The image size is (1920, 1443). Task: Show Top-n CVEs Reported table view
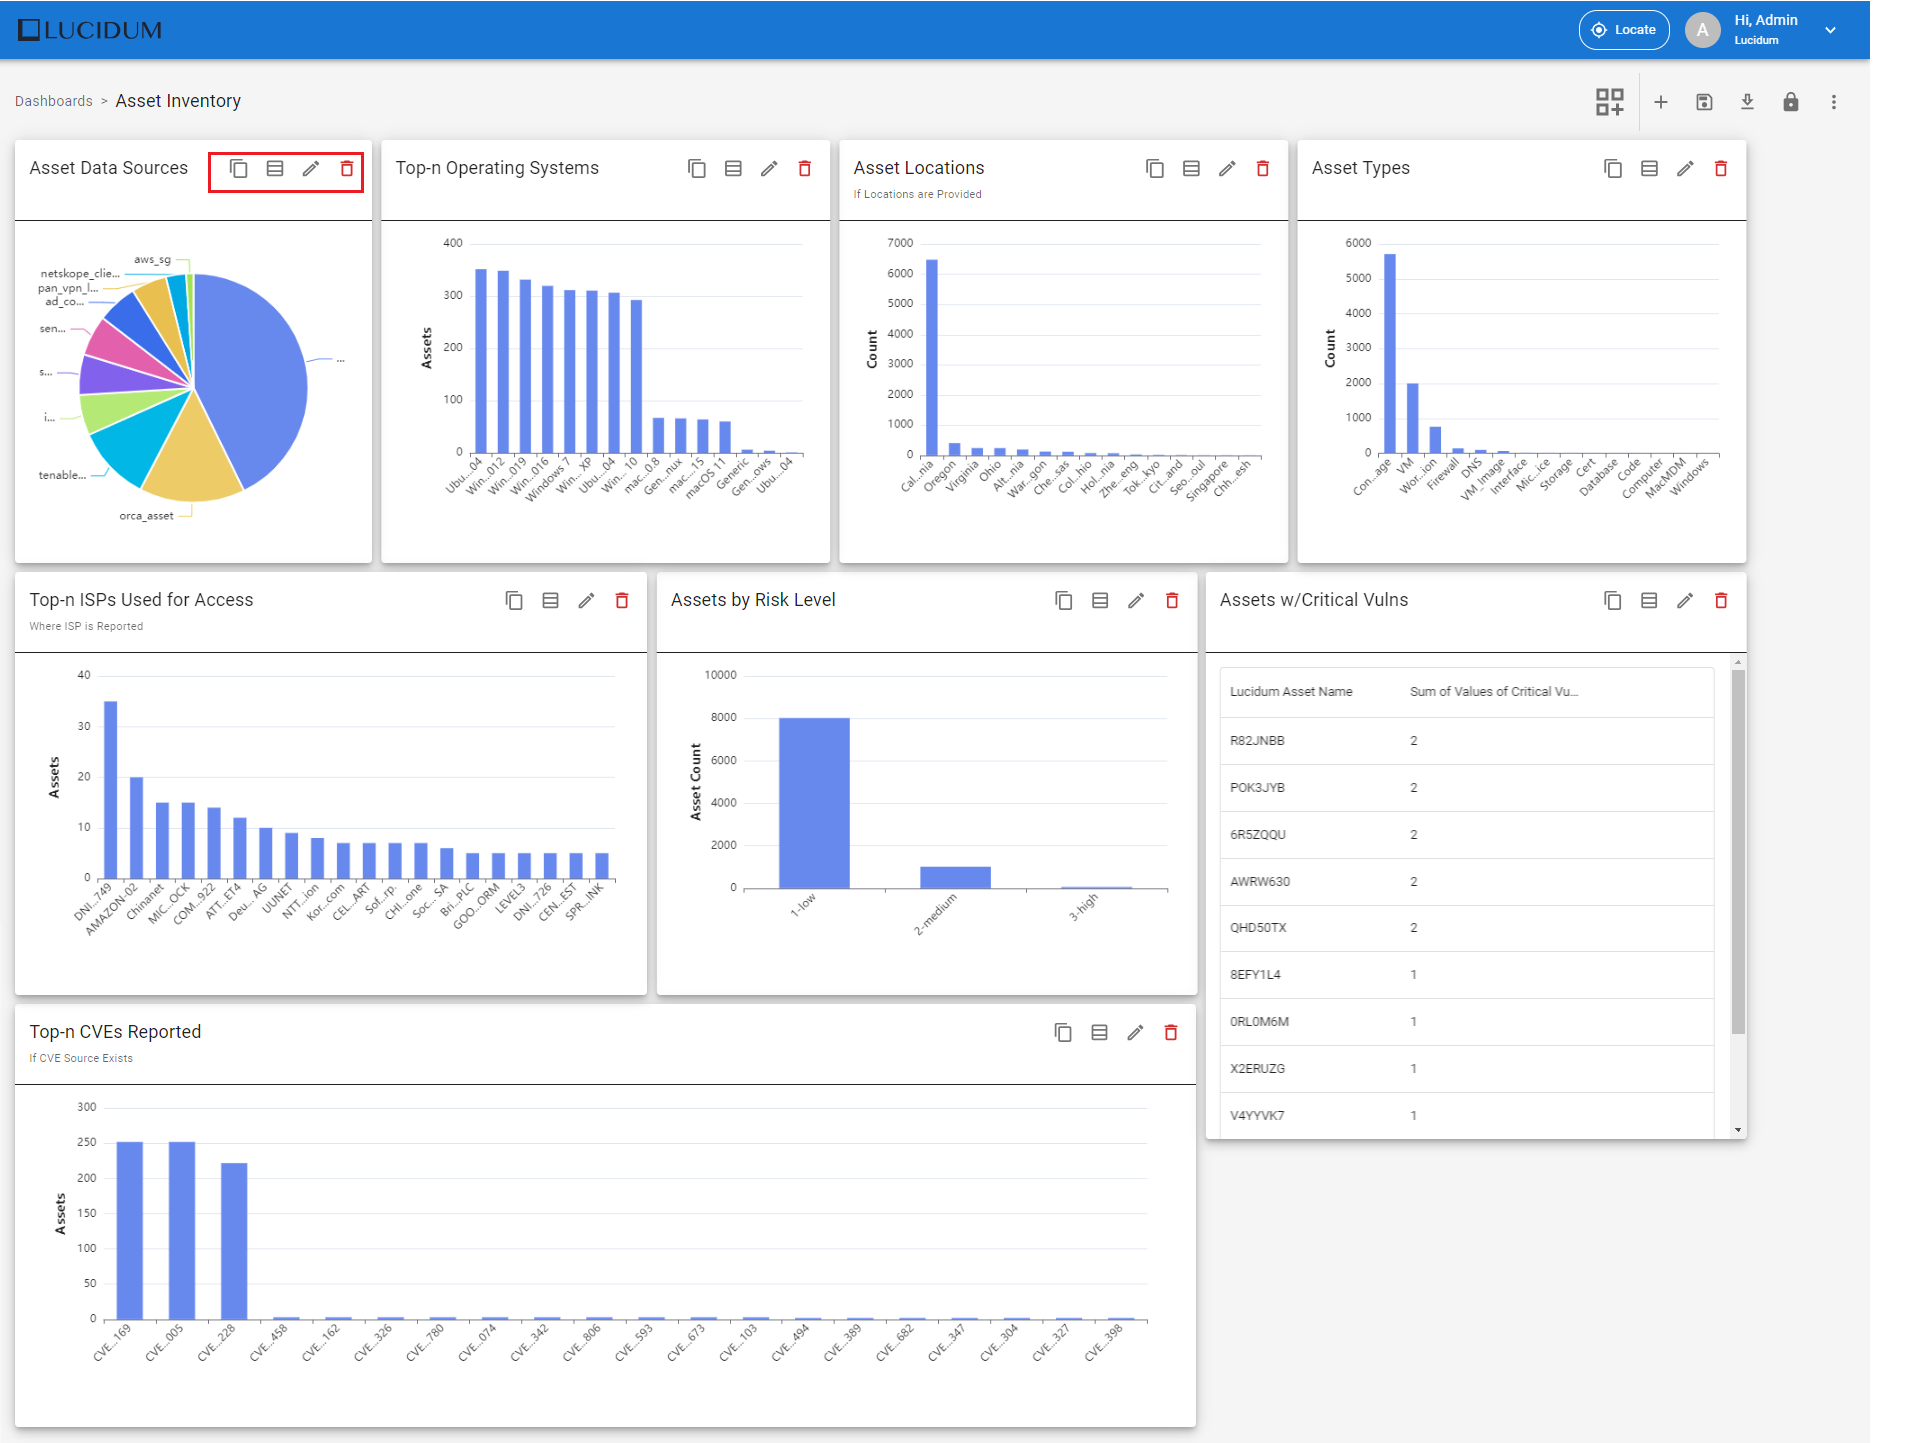(1099, 1032)
